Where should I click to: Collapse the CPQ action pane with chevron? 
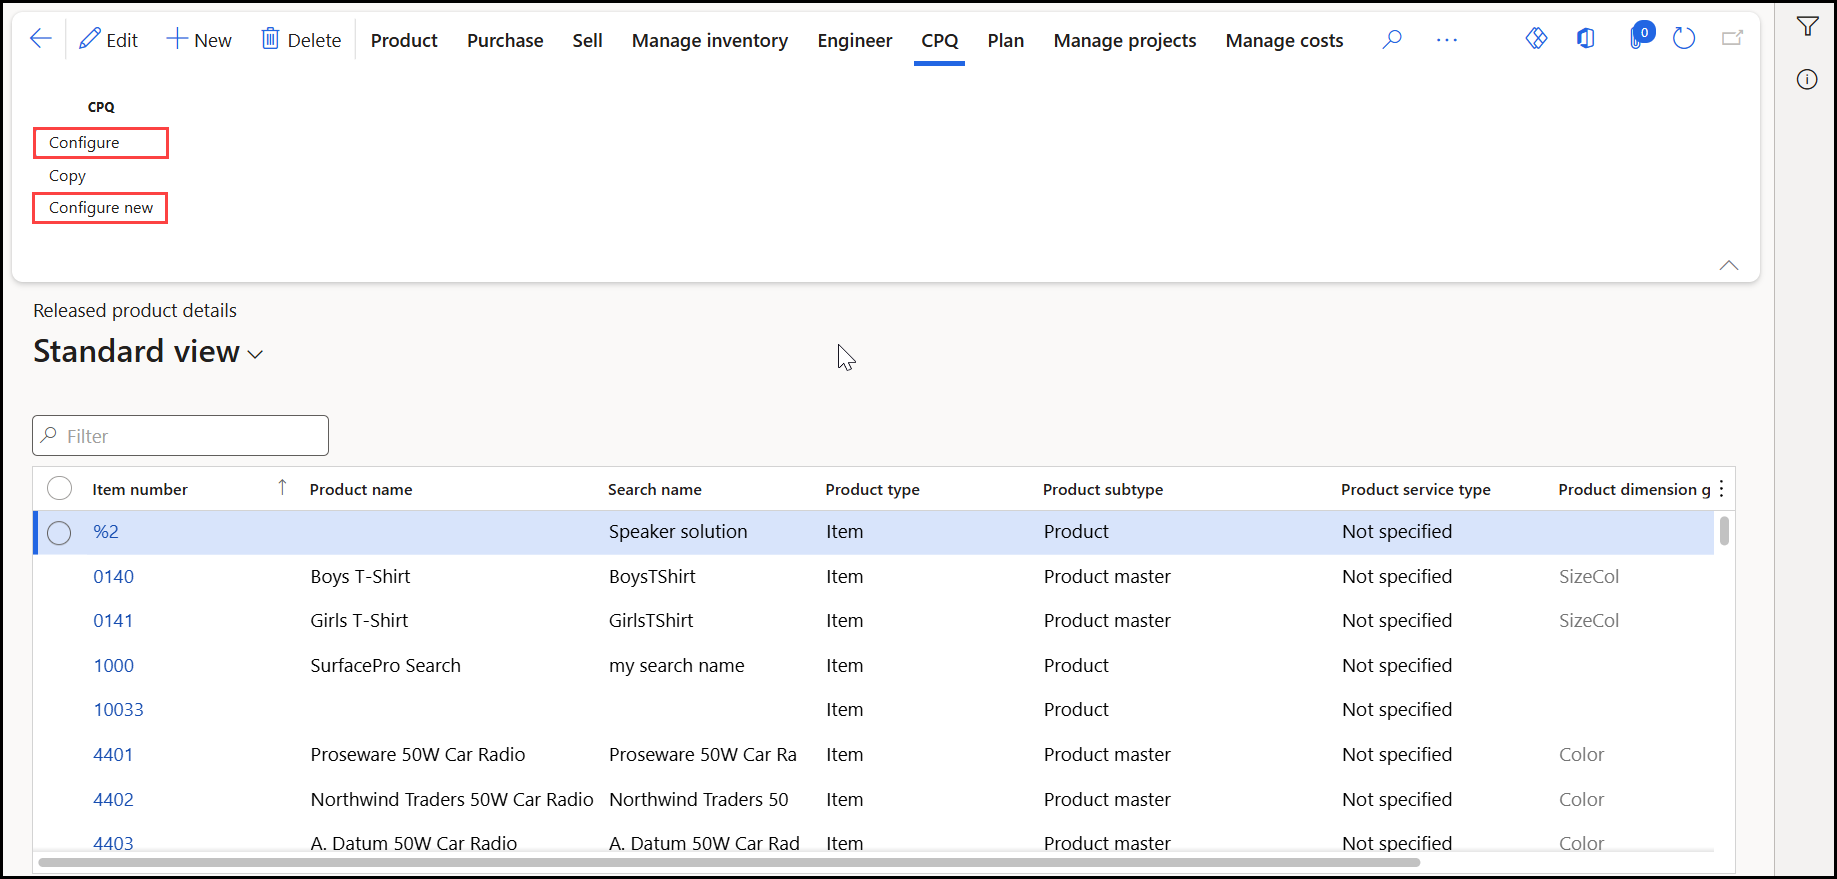[x=1729, y=265]
